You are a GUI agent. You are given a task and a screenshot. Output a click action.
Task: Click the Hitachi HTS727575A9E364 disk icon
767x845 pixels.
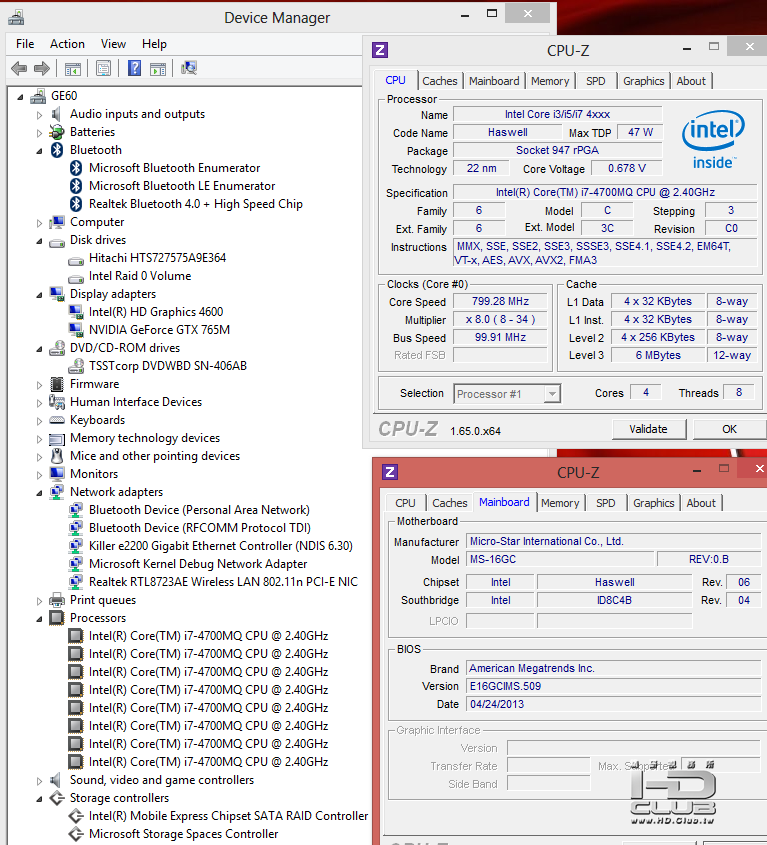[x=76, y=261]
